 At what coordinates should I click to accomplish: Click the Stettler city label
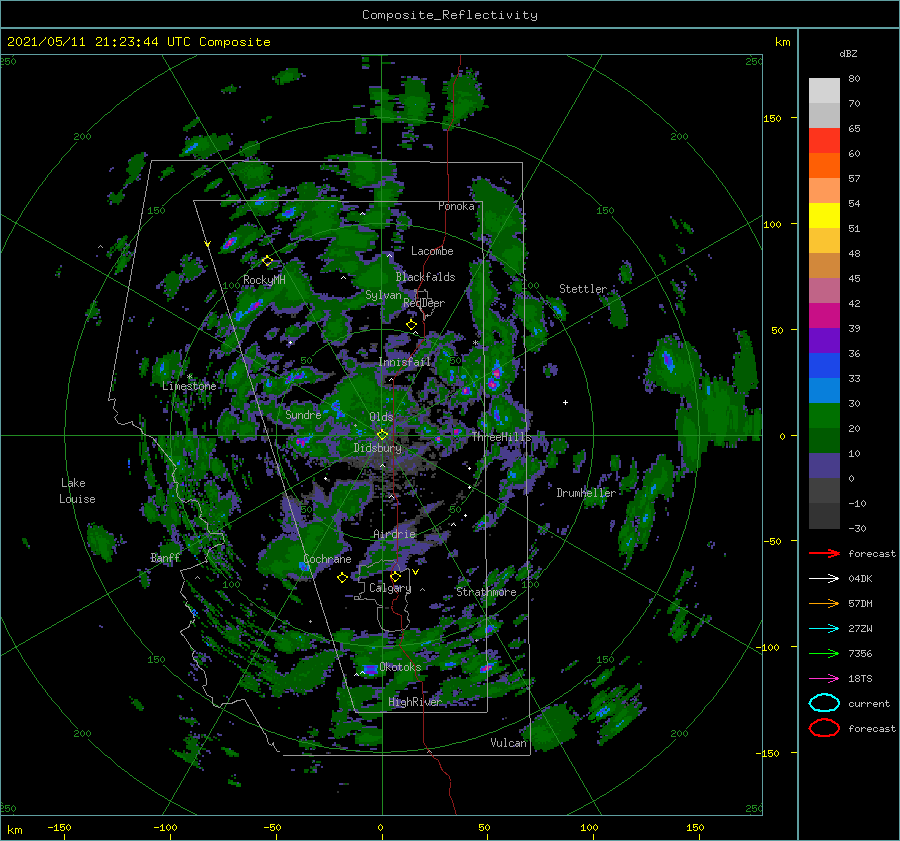click(583, 289)
